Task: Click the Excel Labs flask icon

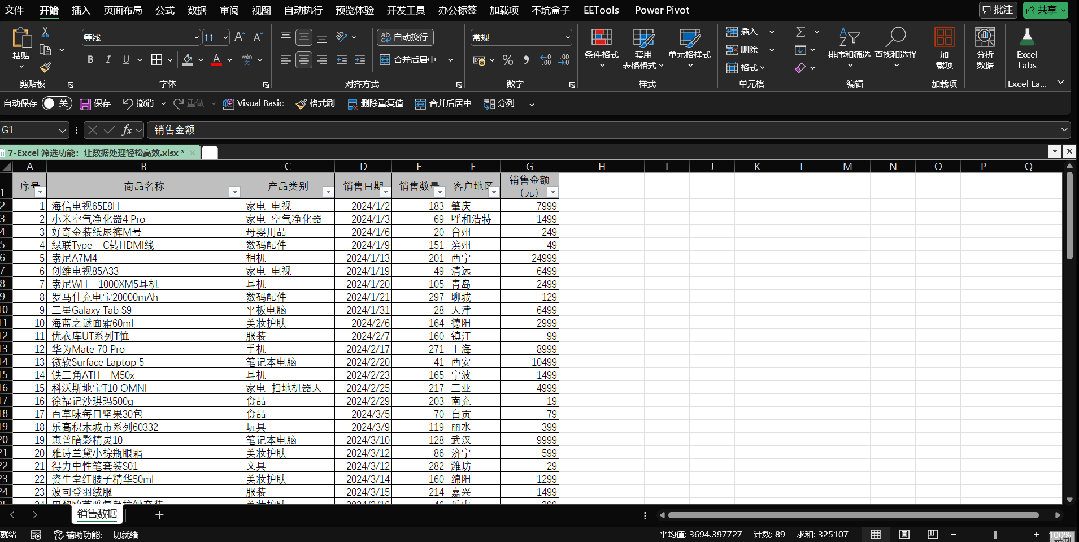Action: coord(1027,47)
